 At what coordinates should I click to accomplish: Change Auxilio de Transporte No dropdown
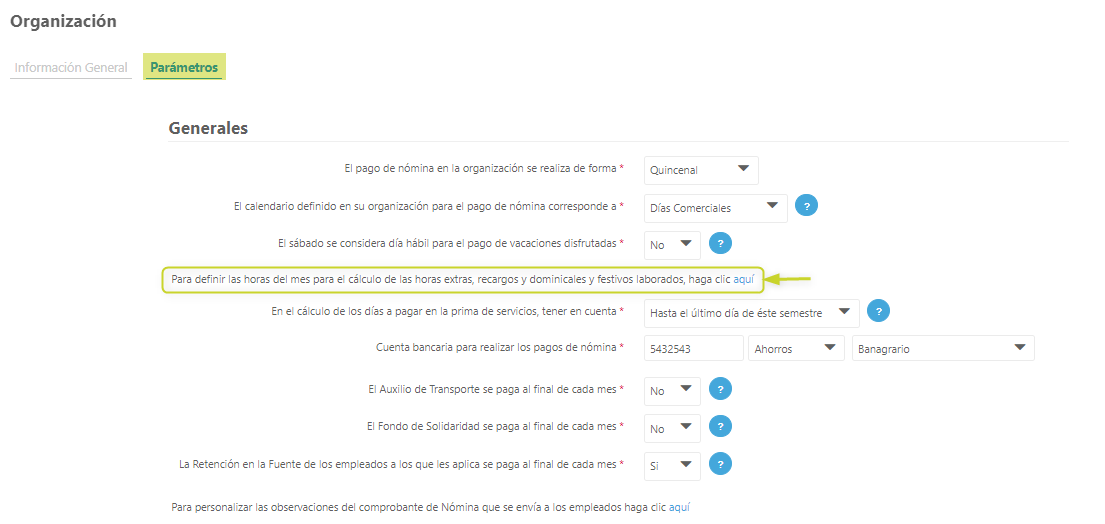tap(672, 390)
